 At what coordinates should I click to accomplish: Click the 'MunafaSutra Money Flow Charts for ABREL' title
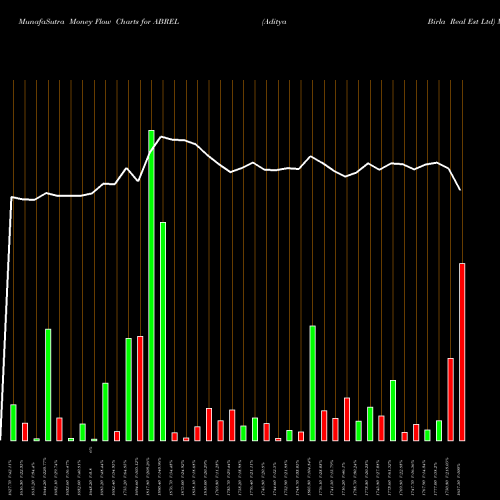[99, 22]
